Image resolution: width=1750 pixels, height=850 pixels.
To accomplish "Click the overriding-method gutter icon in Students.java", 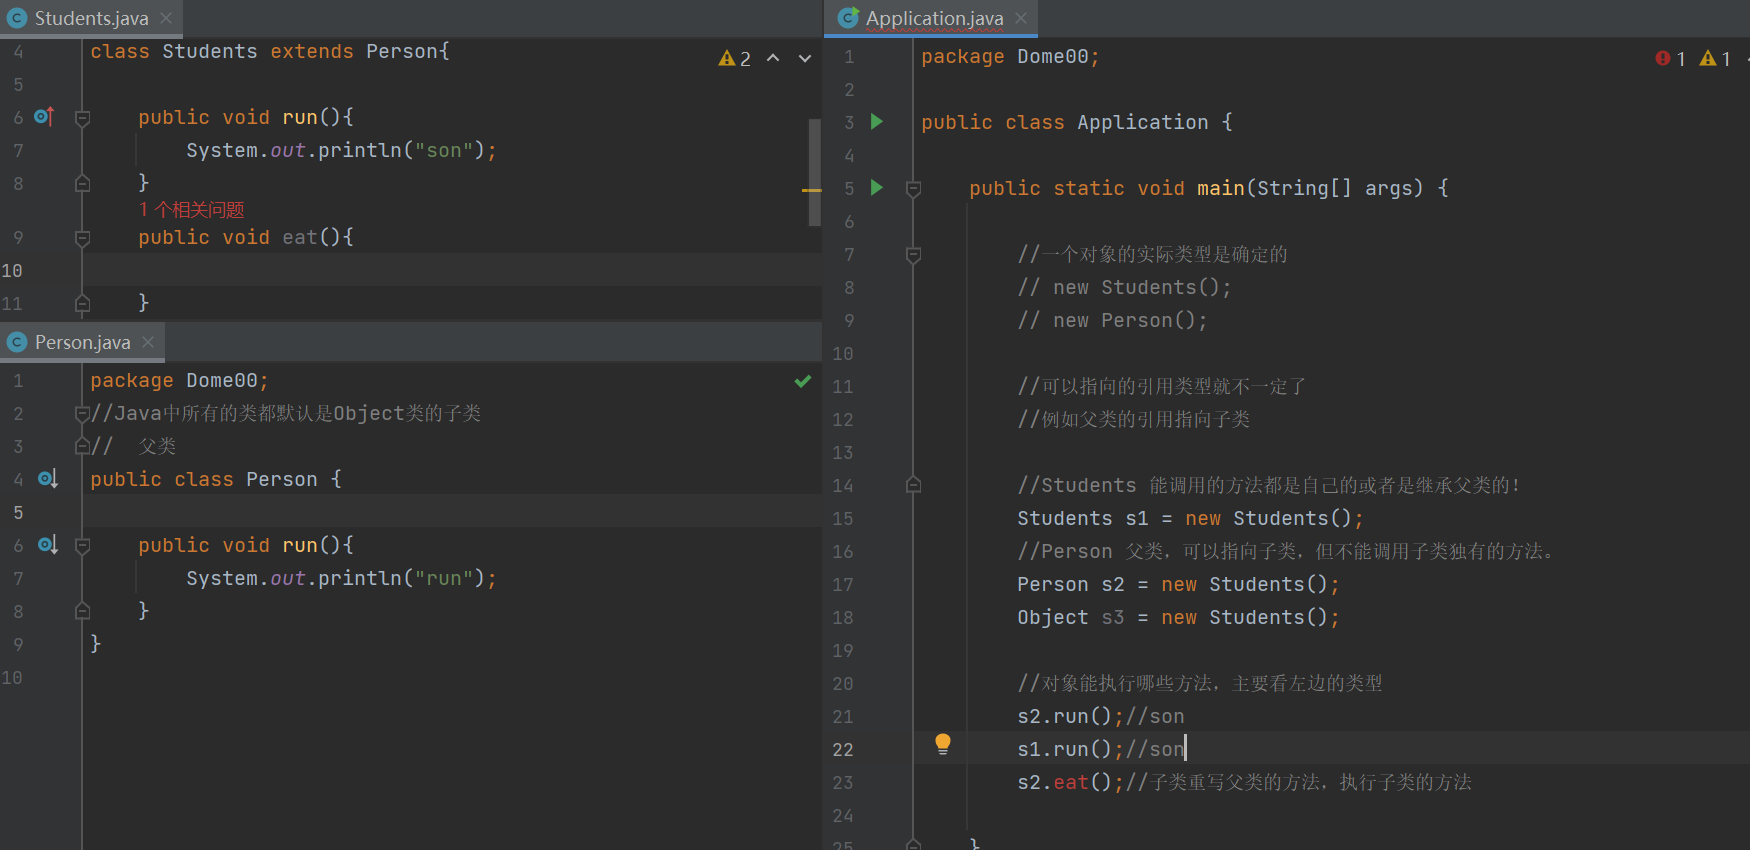I will pyautogui.click(x=44, y=117).
